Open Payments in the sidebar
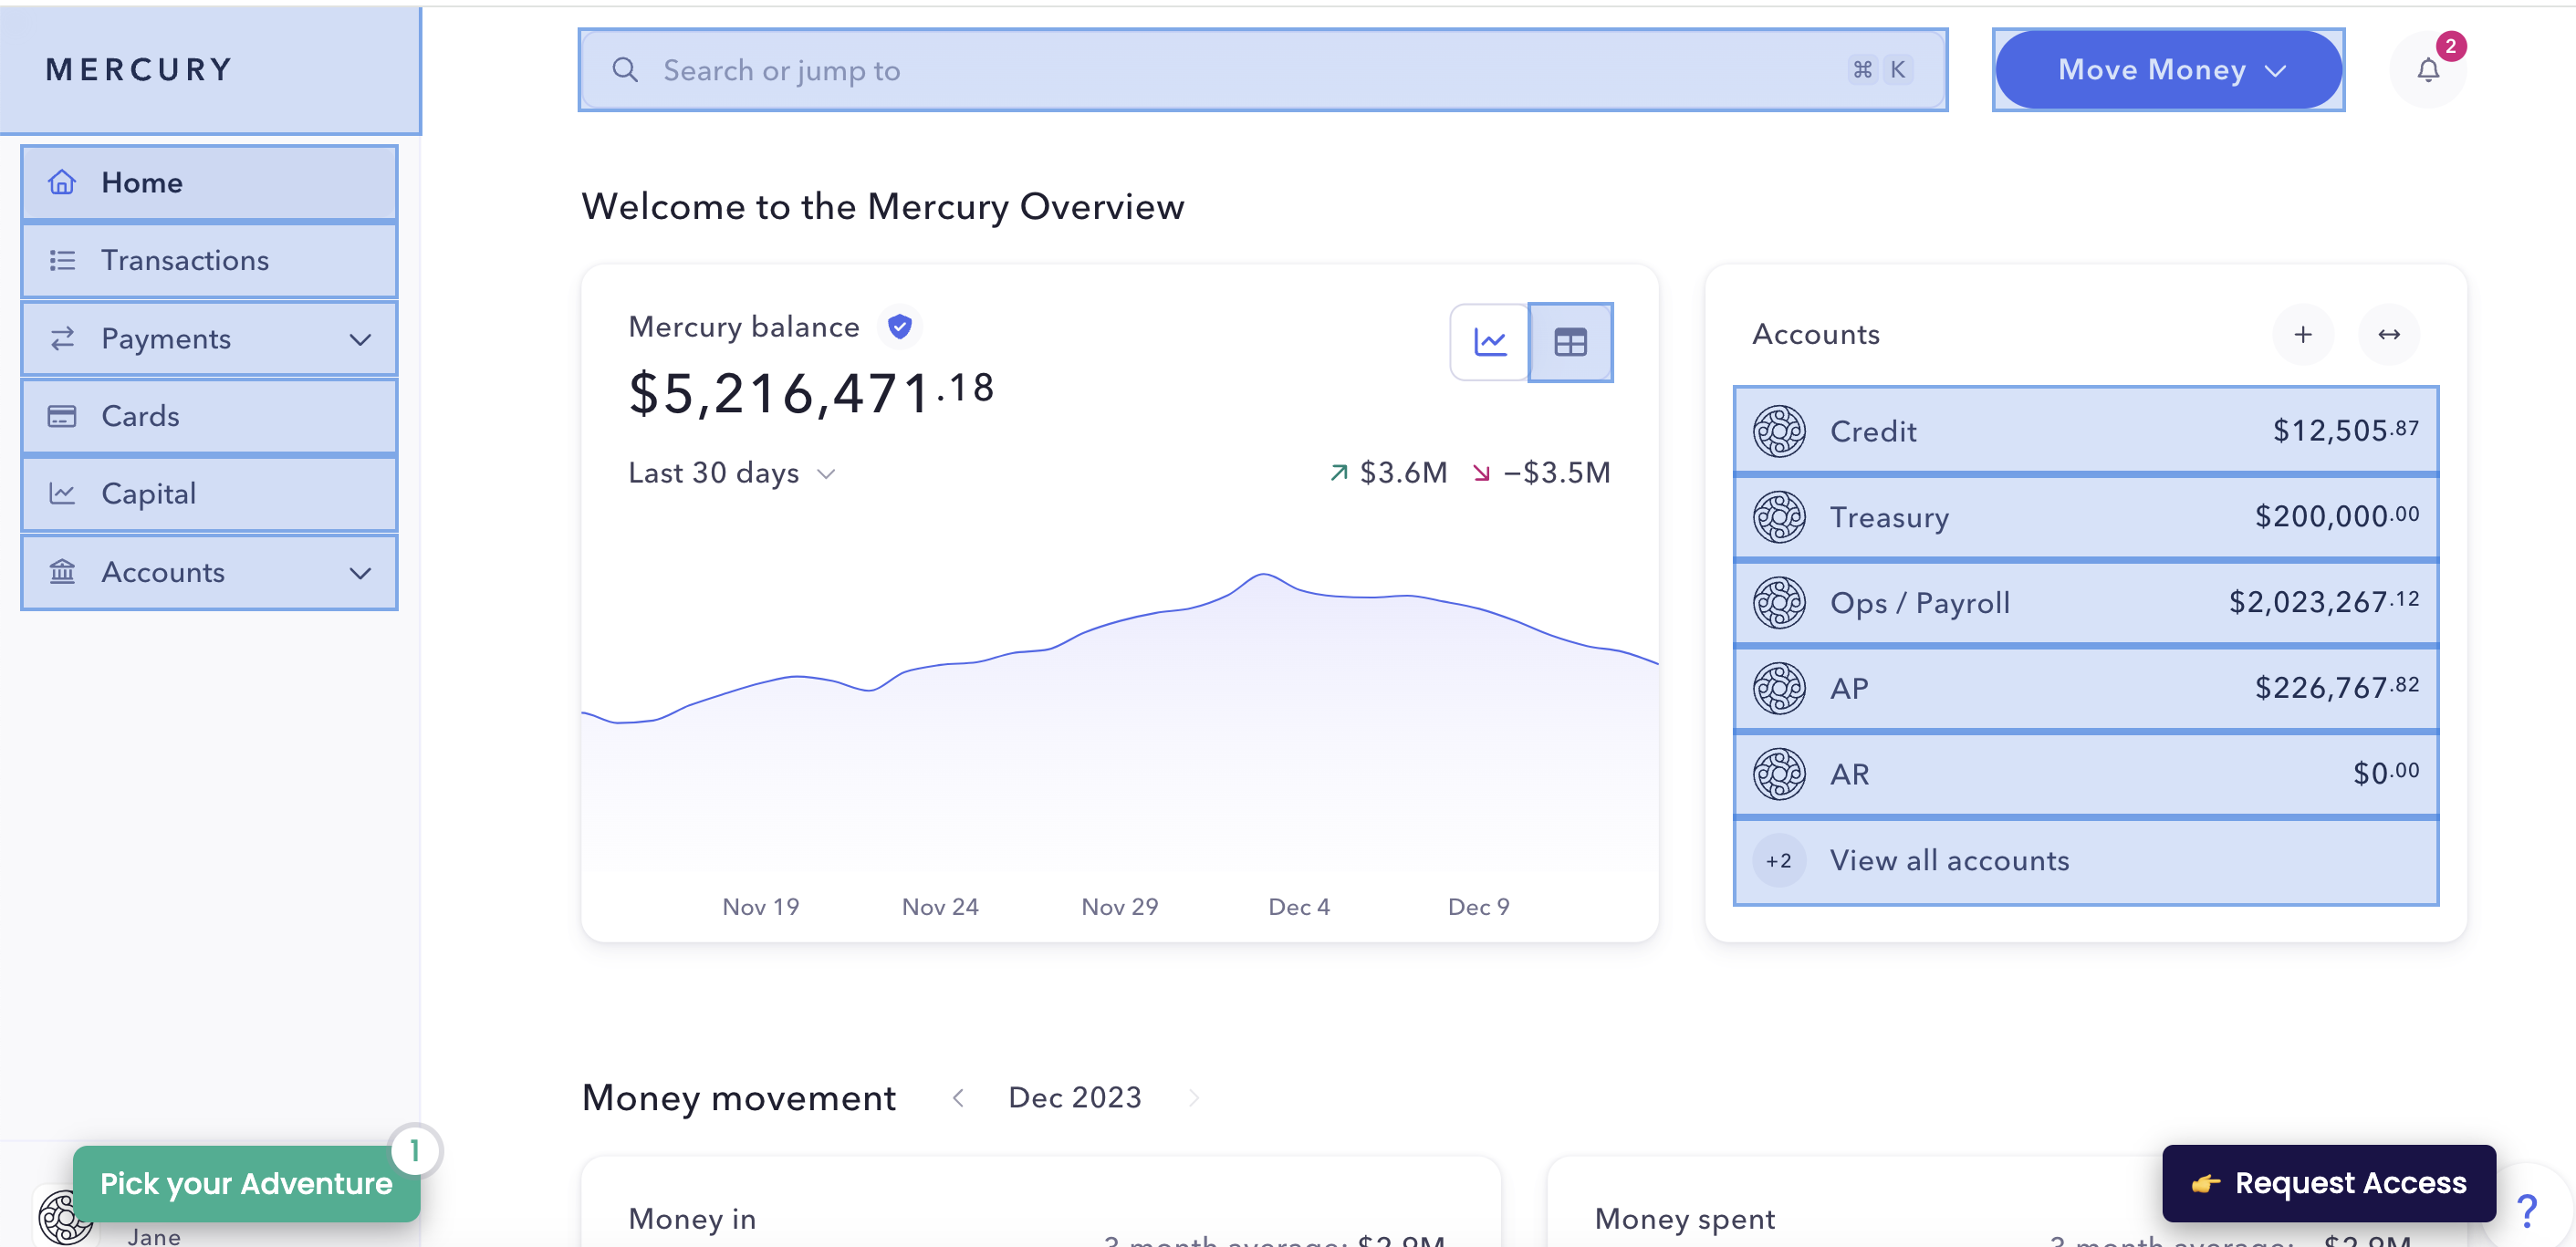Viewport: 2576px width, 1247px height. click(x=209, y=338)
